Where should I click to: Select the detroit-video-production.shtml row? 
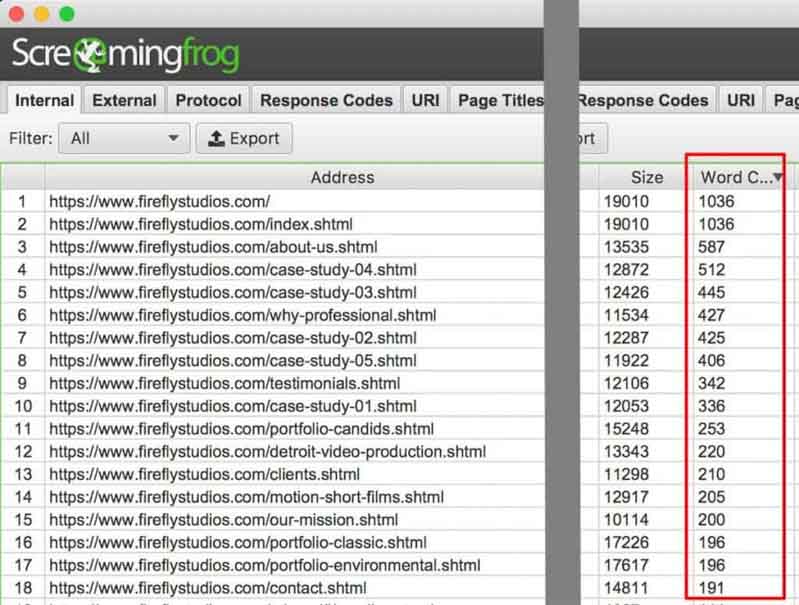point(267,451)
